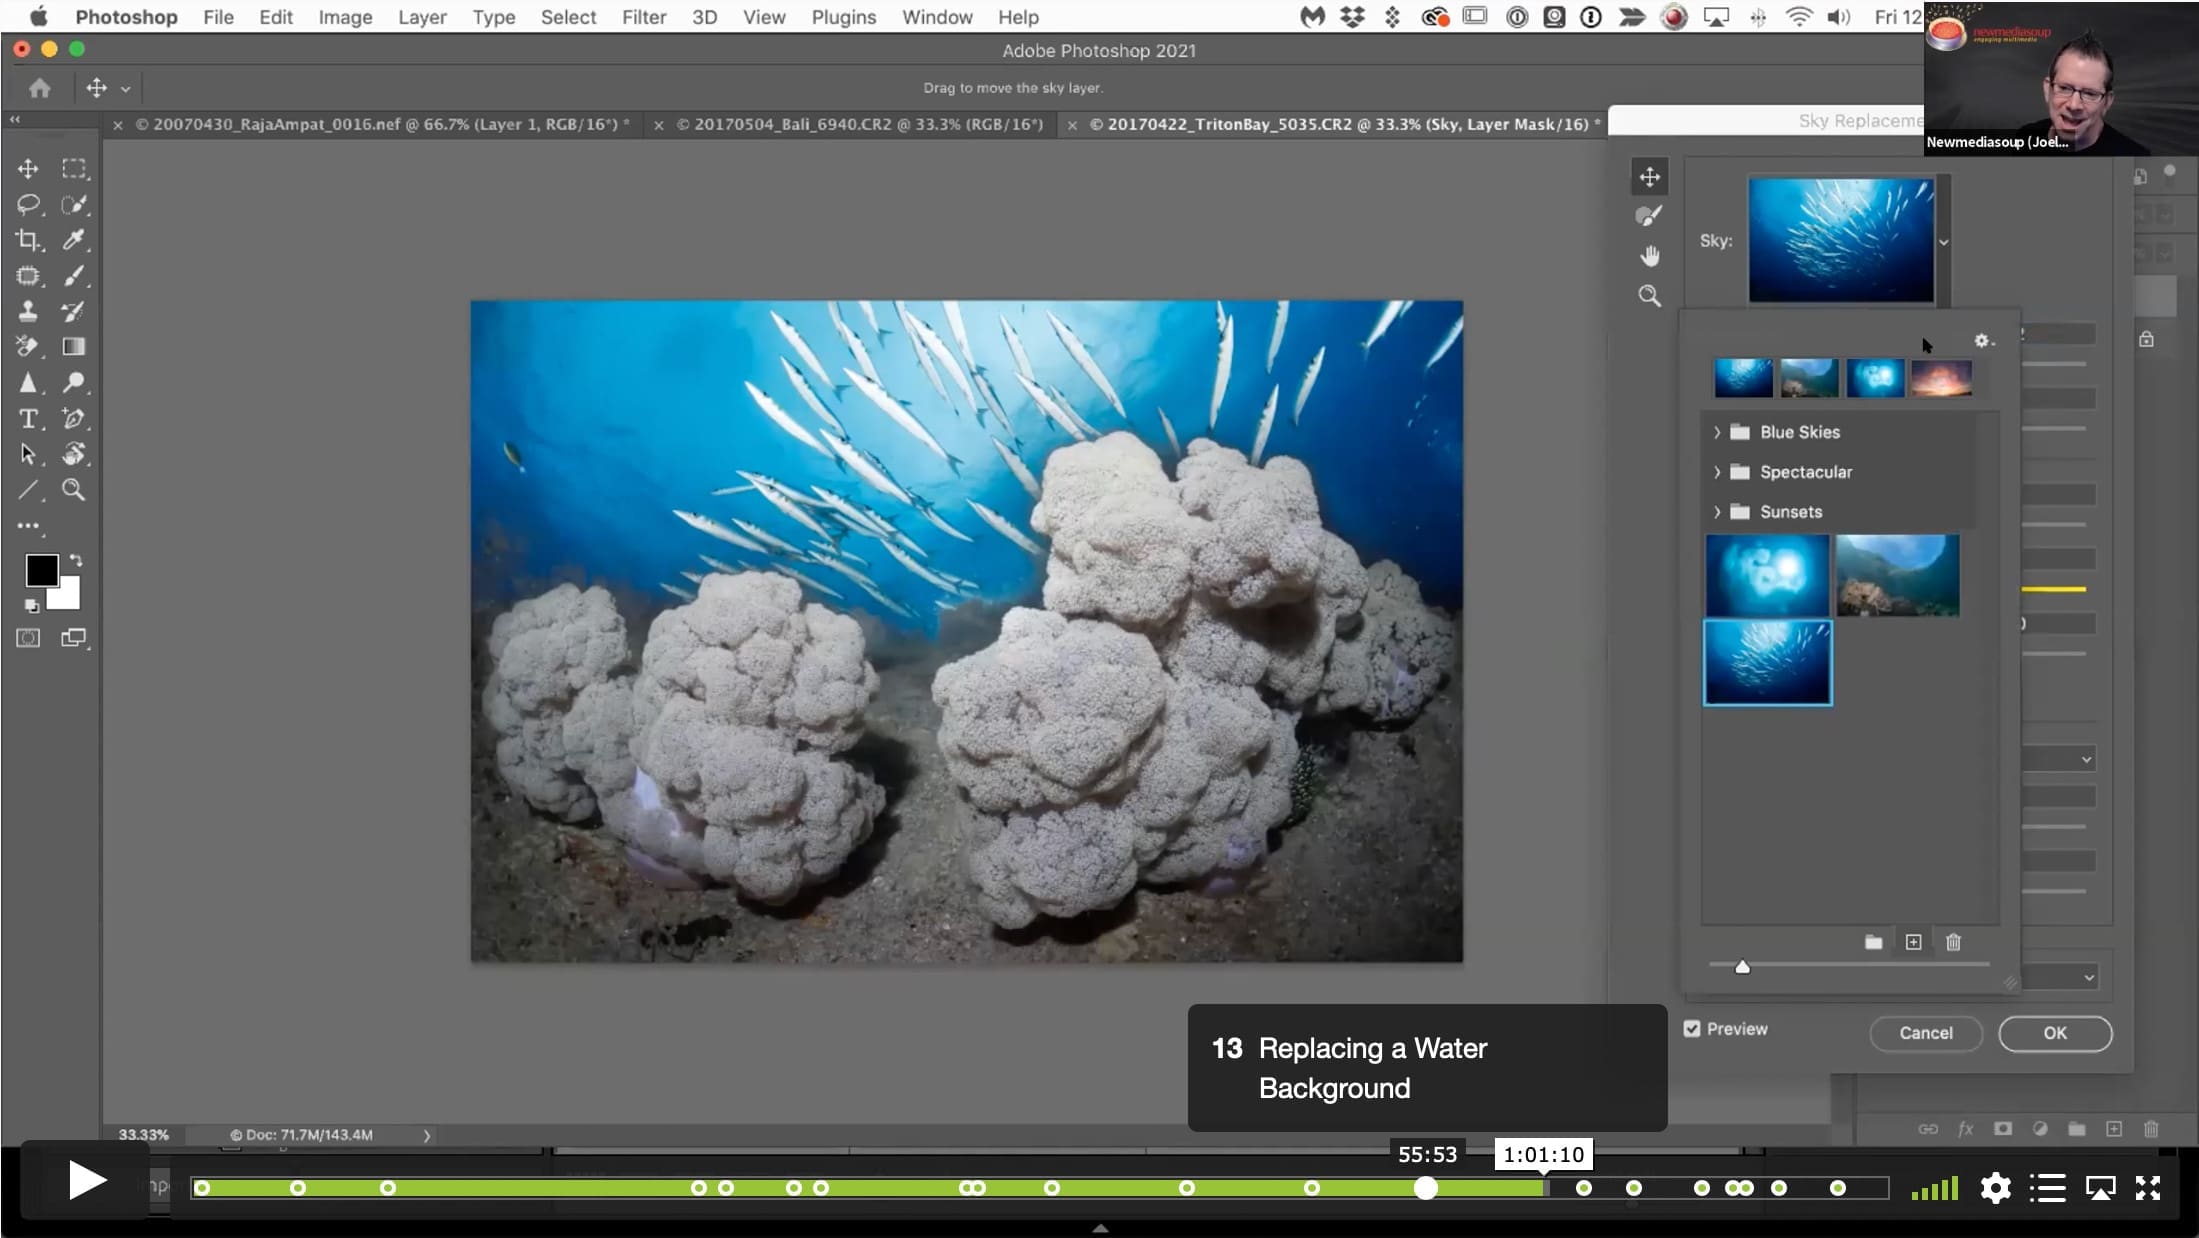Pick the Gradient tool

point(74,346)
